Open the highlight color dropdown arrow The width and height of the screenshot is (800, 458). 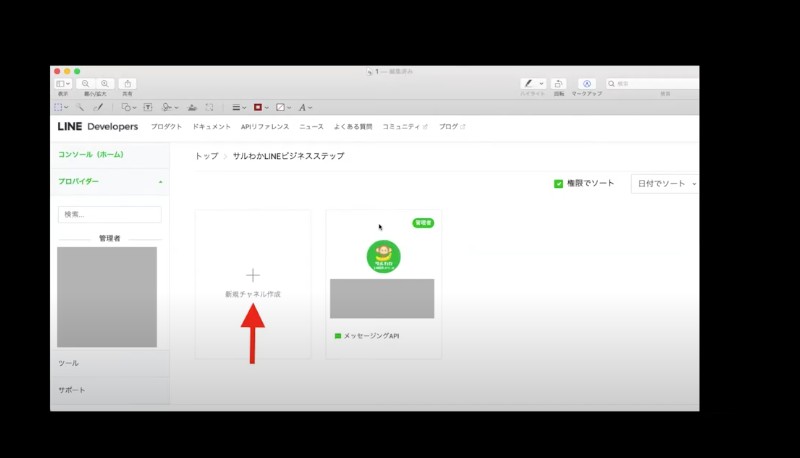[541, 84]
